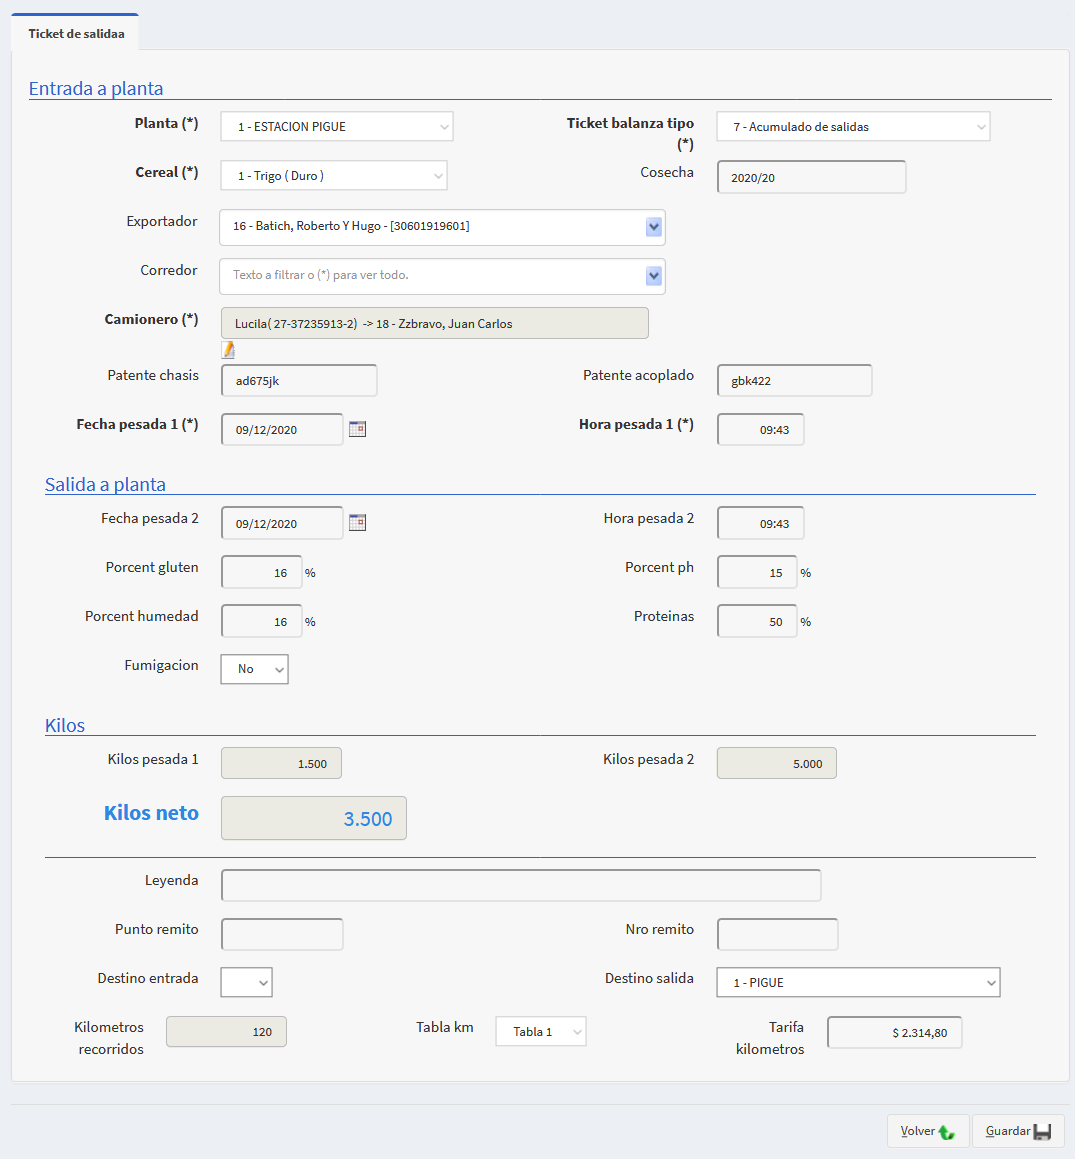Click the Volver button

(x=927, y=1131)
